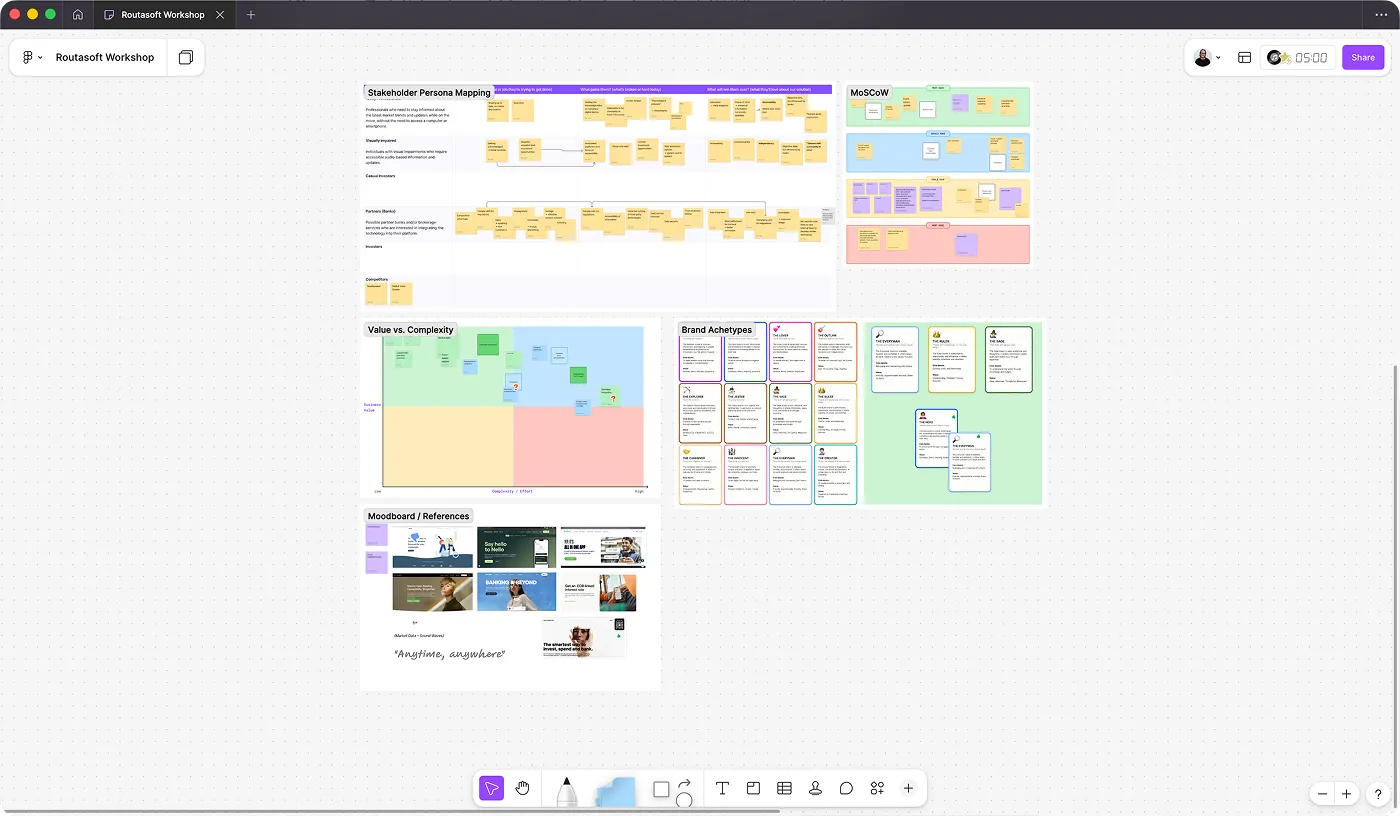Viewport: 1400px width, 816px height.
Task: Zoom in with the plus button
Action: (x=1346, y=794)
